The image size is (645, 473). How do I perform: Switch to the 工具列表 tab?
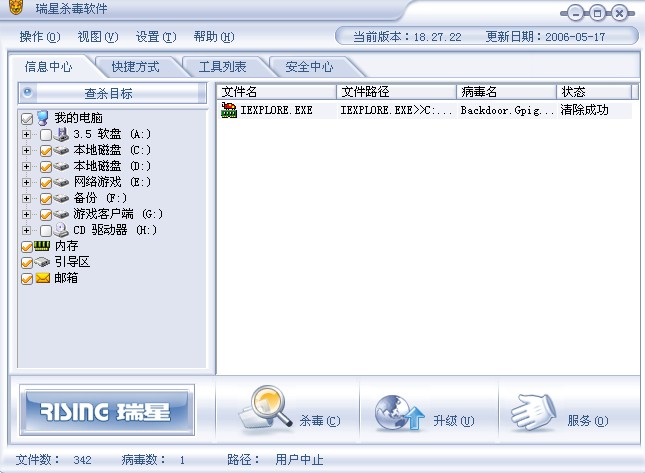tap(223, 67)
